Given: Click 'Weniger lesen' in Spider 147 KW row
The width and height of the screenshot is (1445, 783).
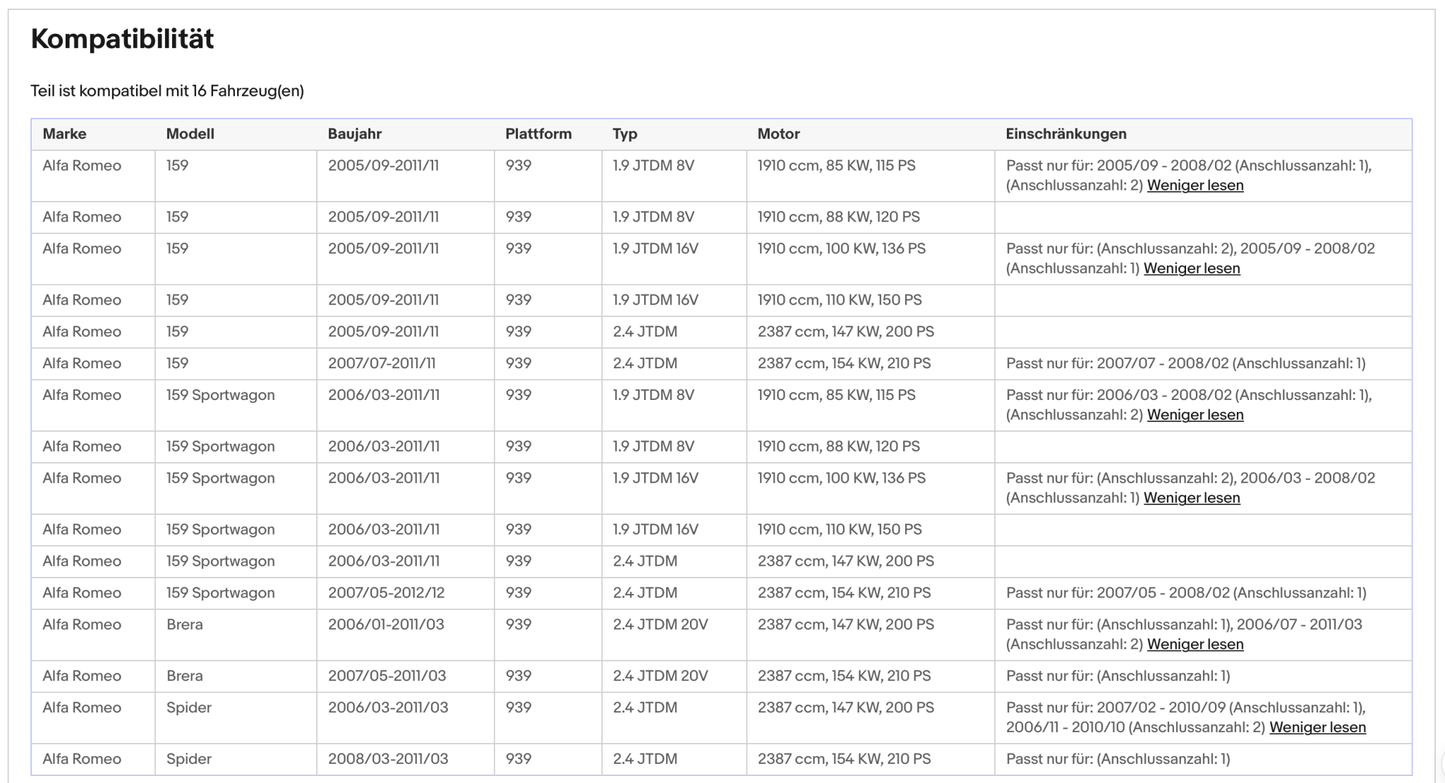Looking at the screenshot, I should [1317, 727].
